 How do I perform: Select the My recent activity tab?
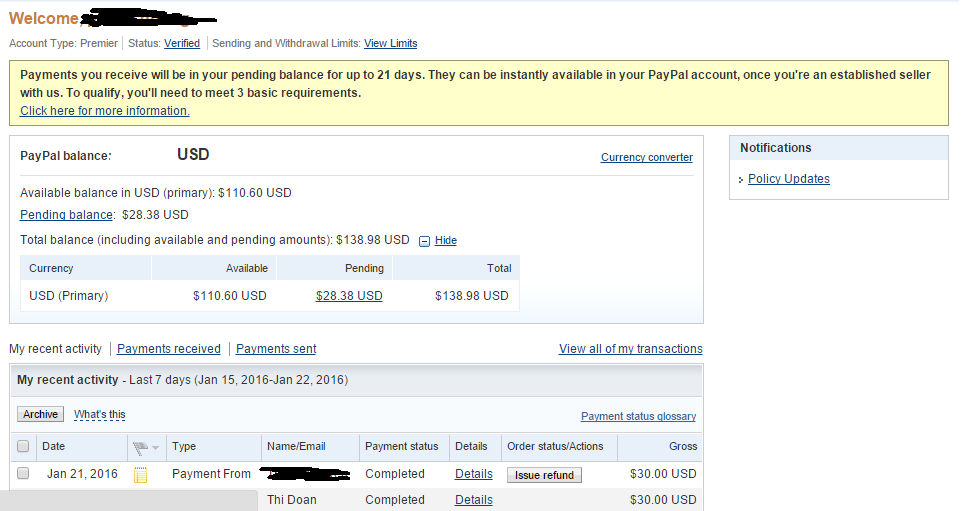tap(55, 349)
